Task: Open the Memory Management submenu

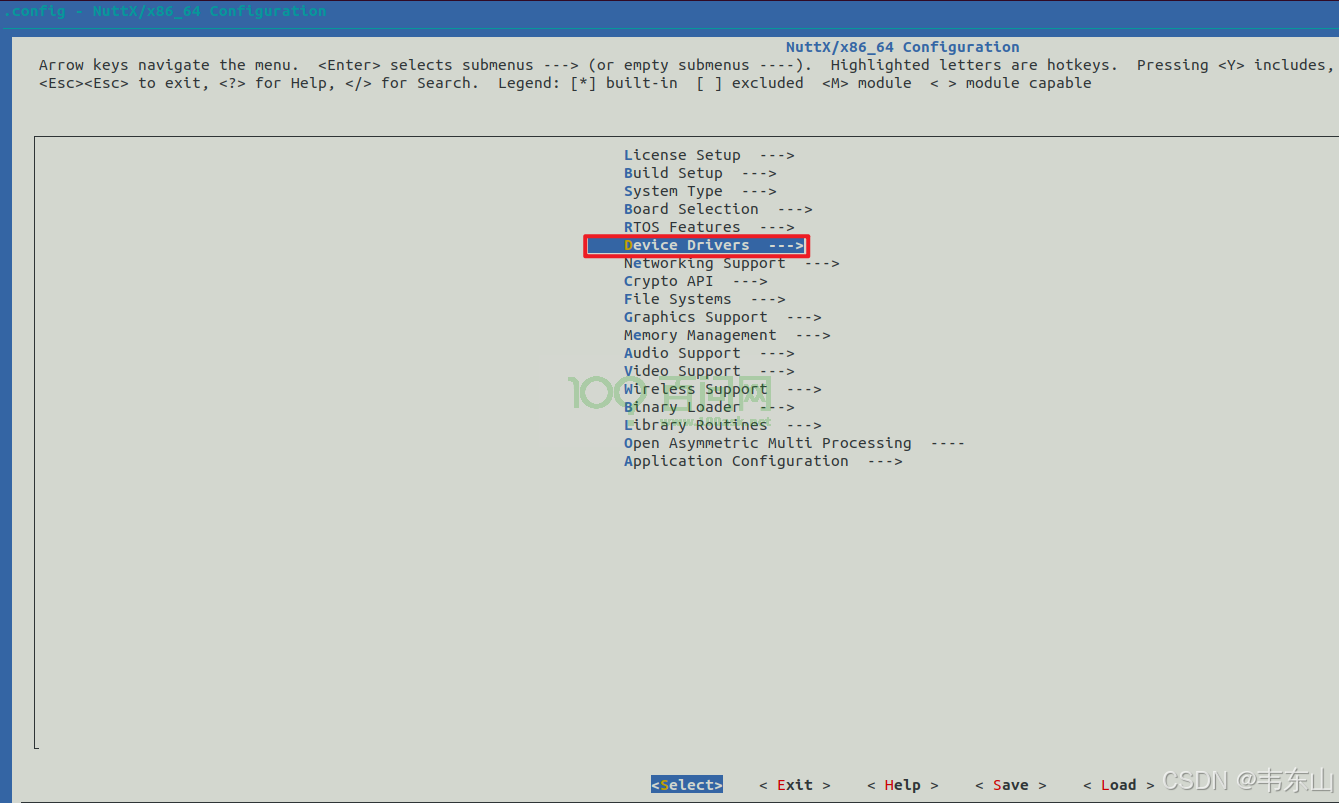Action: coord(727,335)
